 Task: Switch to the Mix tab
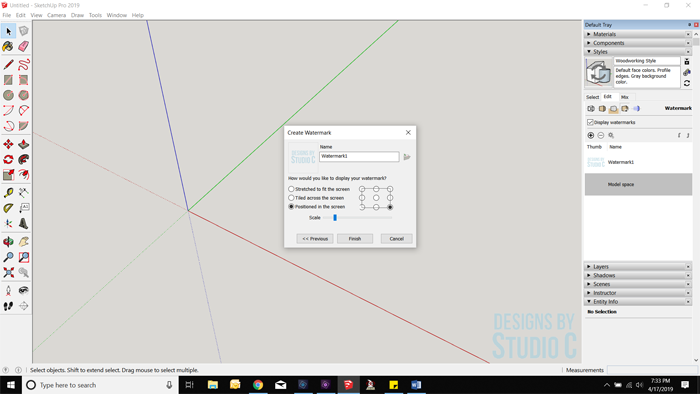[625, 97]
